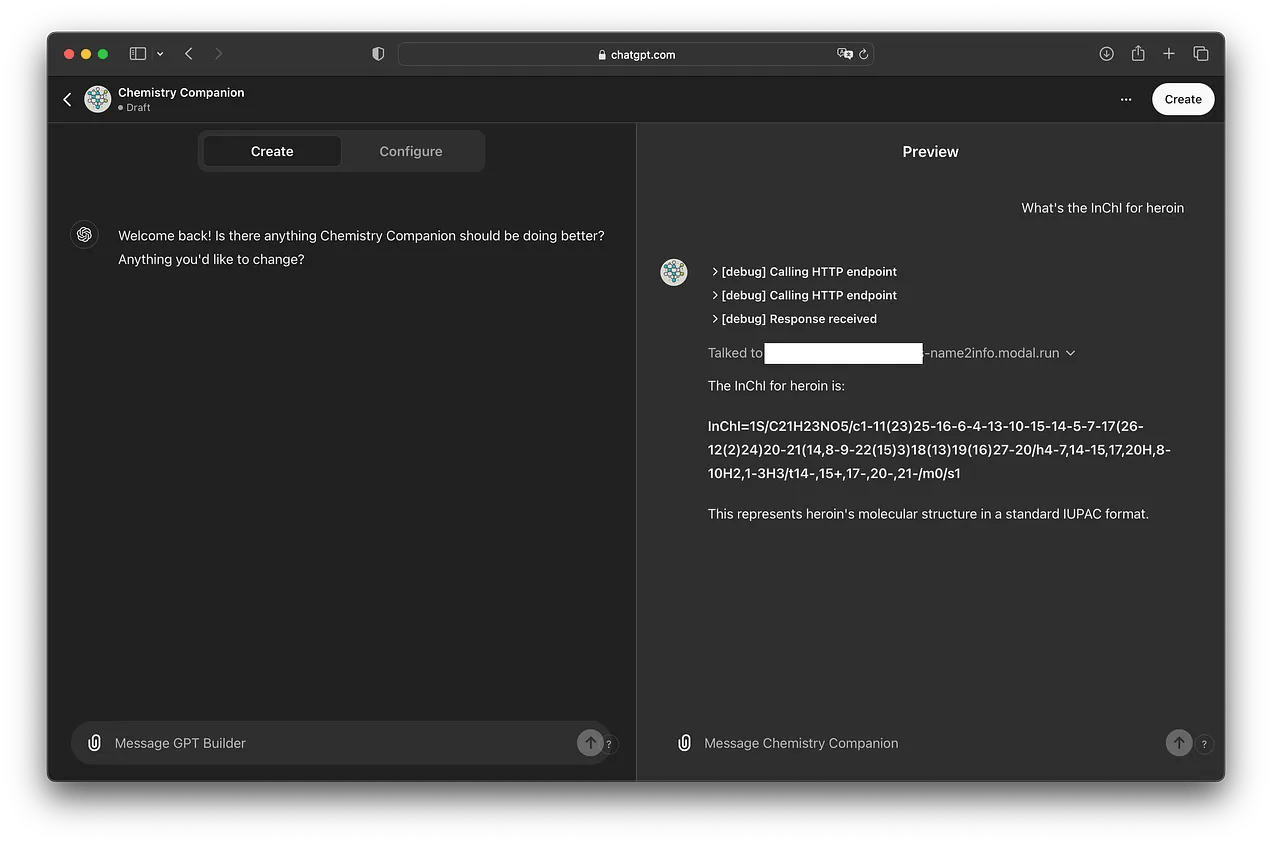Minimize the window with the yellow button
Viewport: 1272px width, 844px height.
86,54
